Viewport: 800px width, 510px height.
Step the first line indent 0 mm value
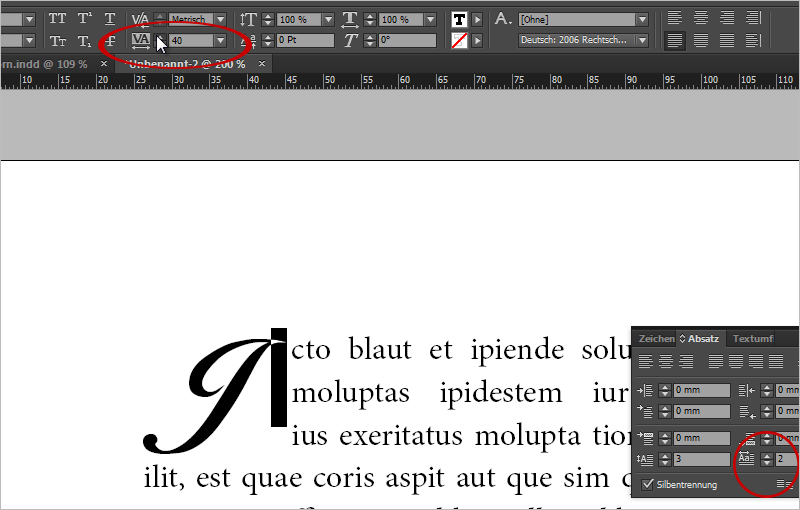point(664,411)
